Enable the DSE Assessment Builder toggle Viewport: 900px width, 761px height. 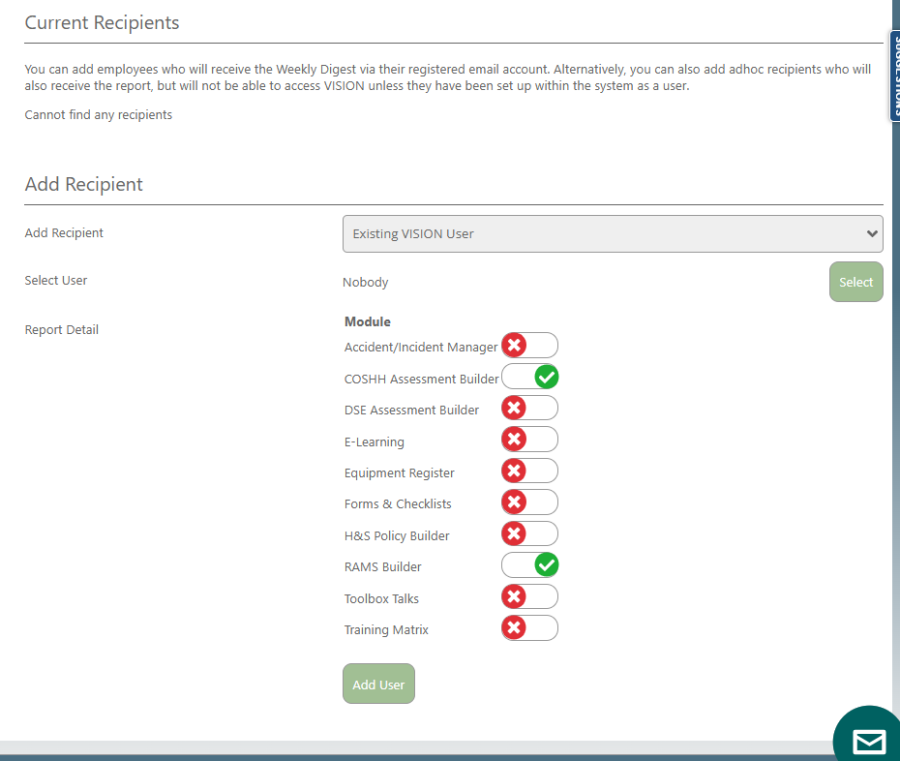point(529,408)
